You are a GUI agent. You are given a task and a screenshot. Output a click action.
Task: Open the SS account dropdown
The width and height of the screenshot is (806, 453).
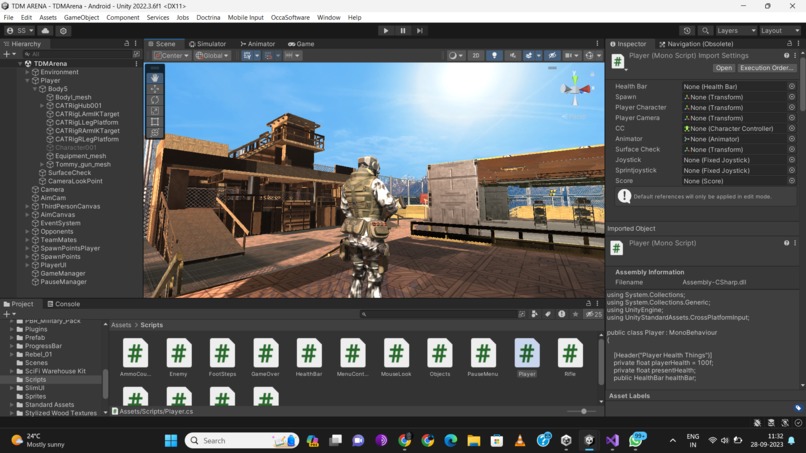click(x=20, y=31)
